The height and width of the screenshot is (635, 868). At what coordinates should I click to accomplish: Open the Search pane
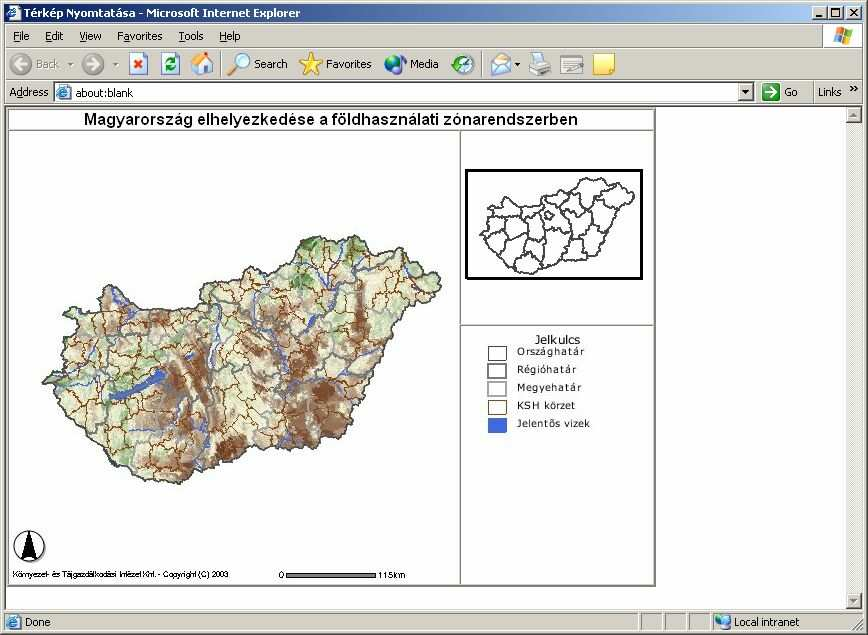click(257, 64)
